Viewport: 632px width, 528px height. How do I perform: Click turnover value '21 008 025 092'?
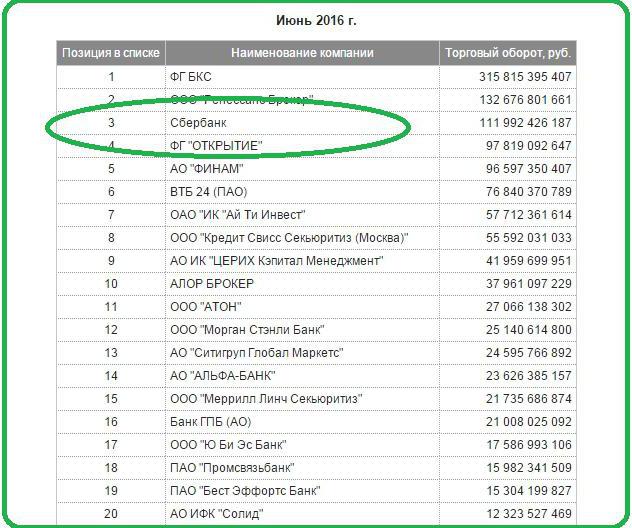(x=528, y=422)
